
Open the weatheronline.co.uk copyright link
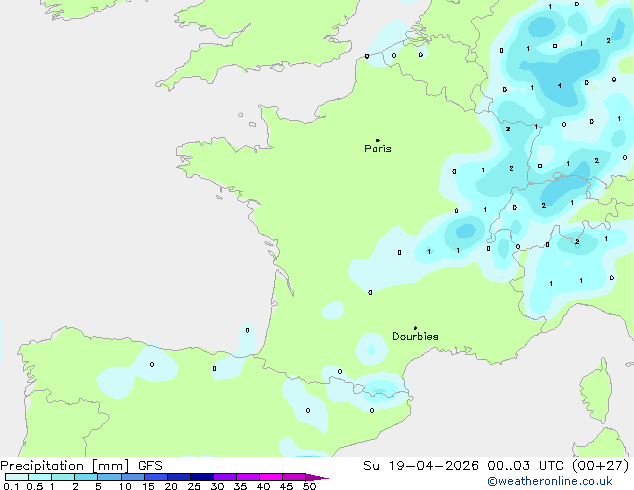(x=550, y=481)
